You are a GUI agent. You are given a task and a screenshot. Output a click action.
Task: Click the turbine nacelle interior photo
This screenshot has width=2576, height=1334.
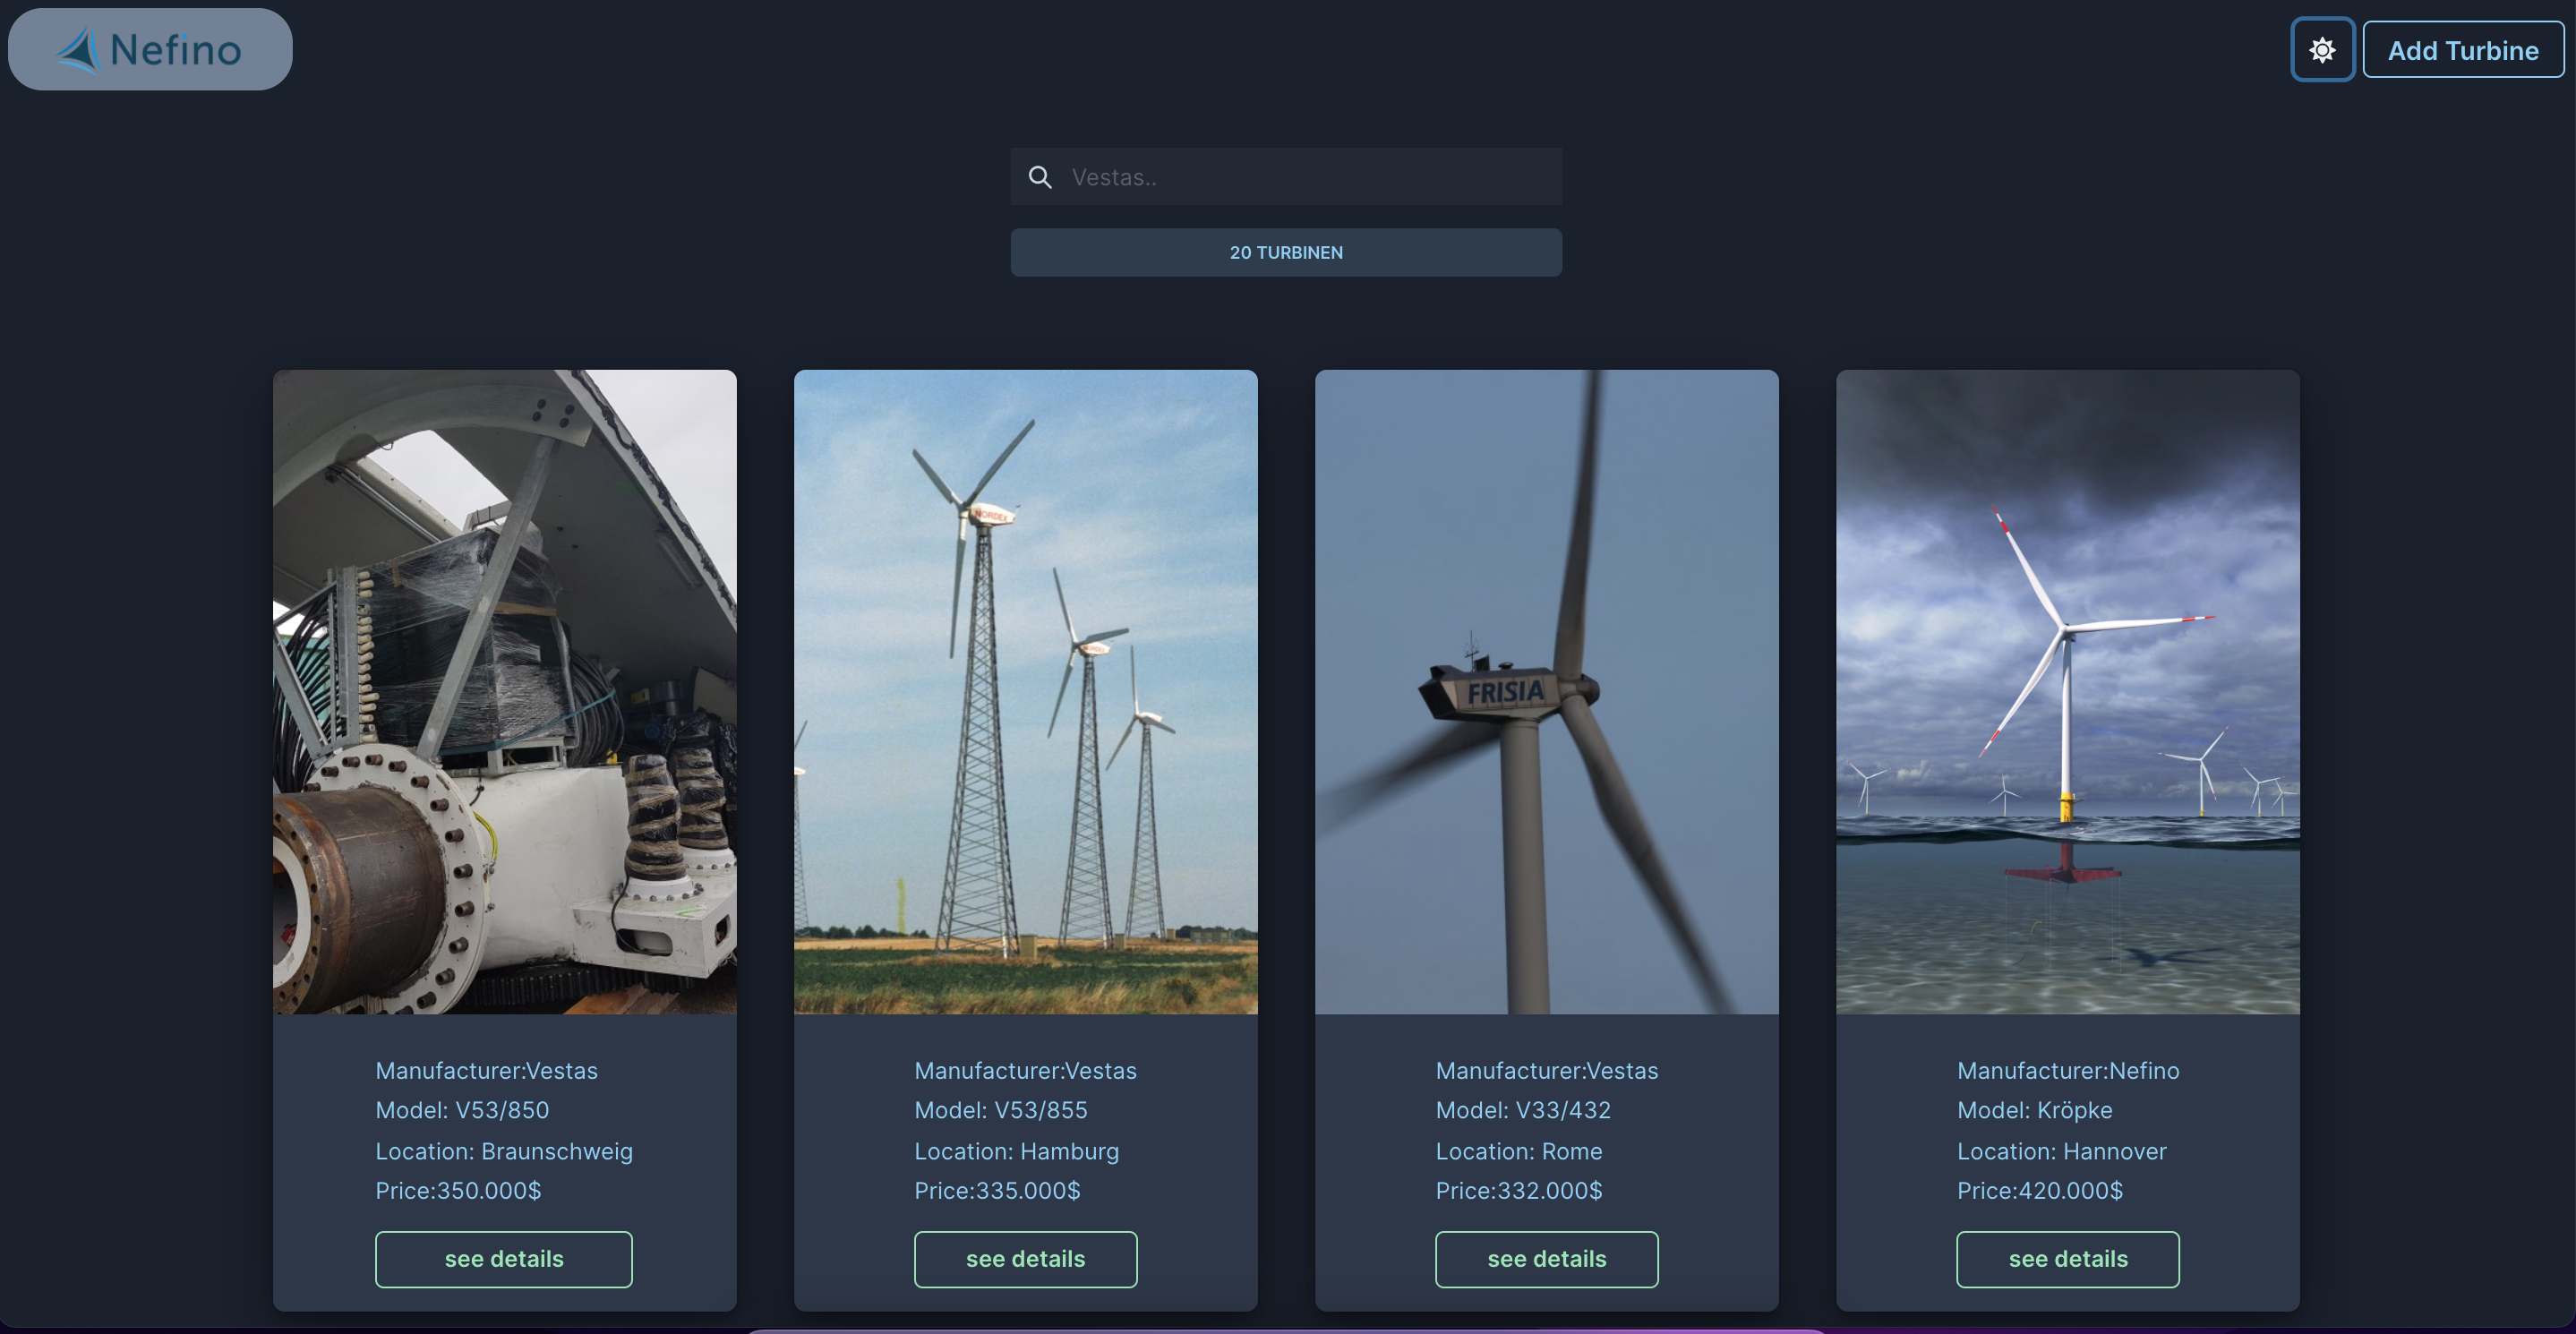tap(504, 692)
